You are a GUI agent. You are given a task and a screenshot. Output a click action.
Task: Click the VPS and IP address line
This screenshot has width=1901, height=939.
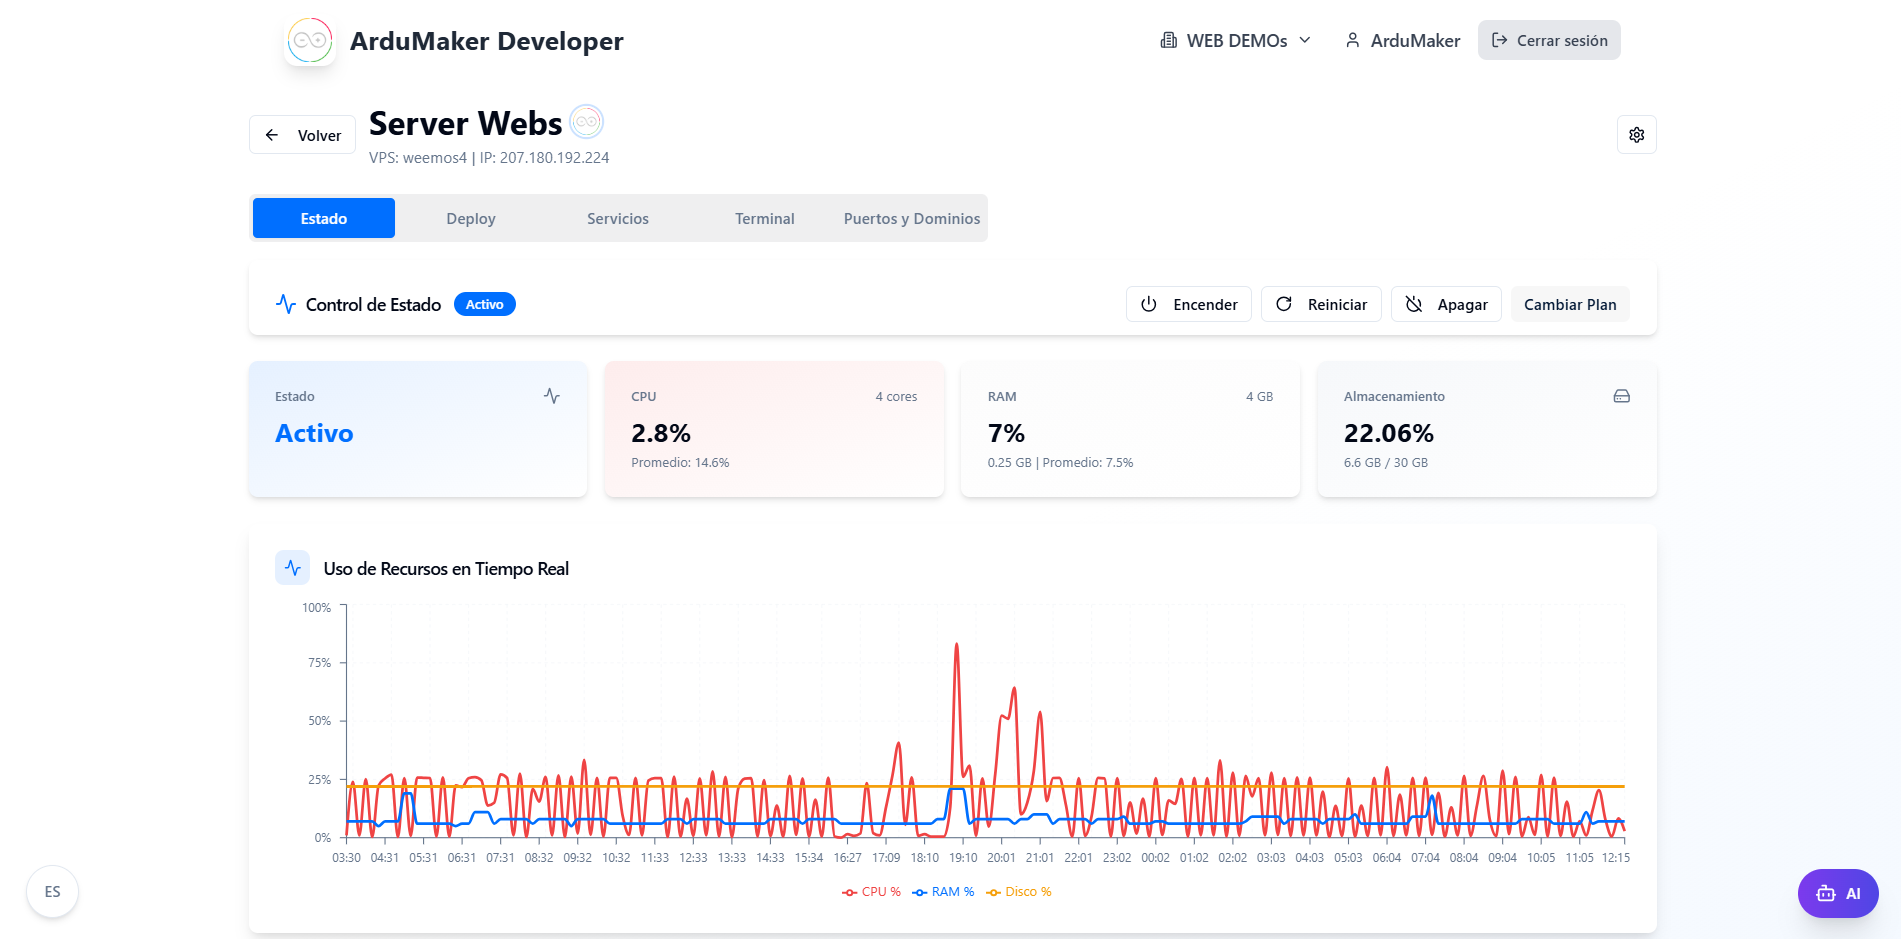(489, 158)
